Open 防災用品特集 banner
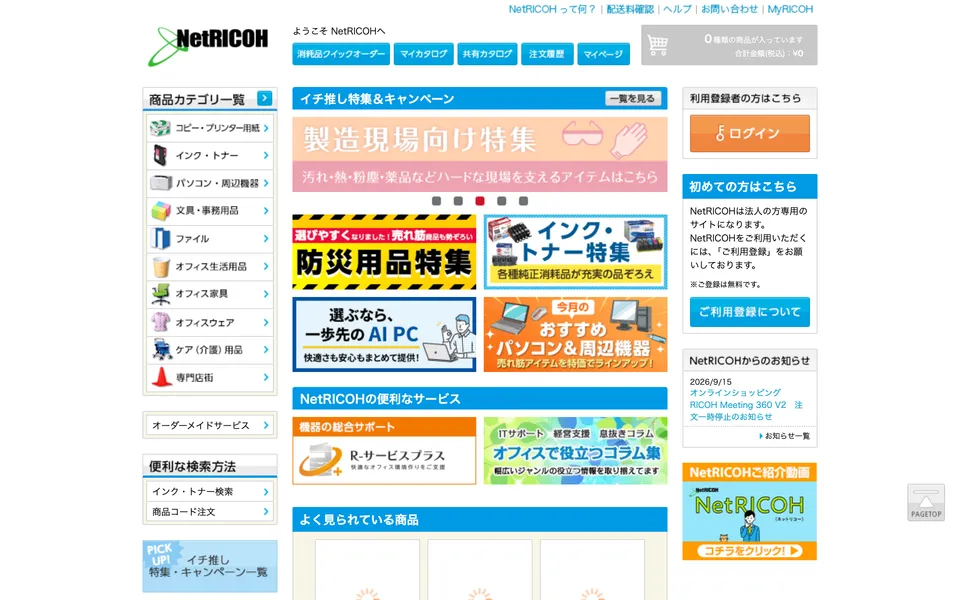Viewport: 960px width, 600px height. pyautogui.click(x=384, y=252)
